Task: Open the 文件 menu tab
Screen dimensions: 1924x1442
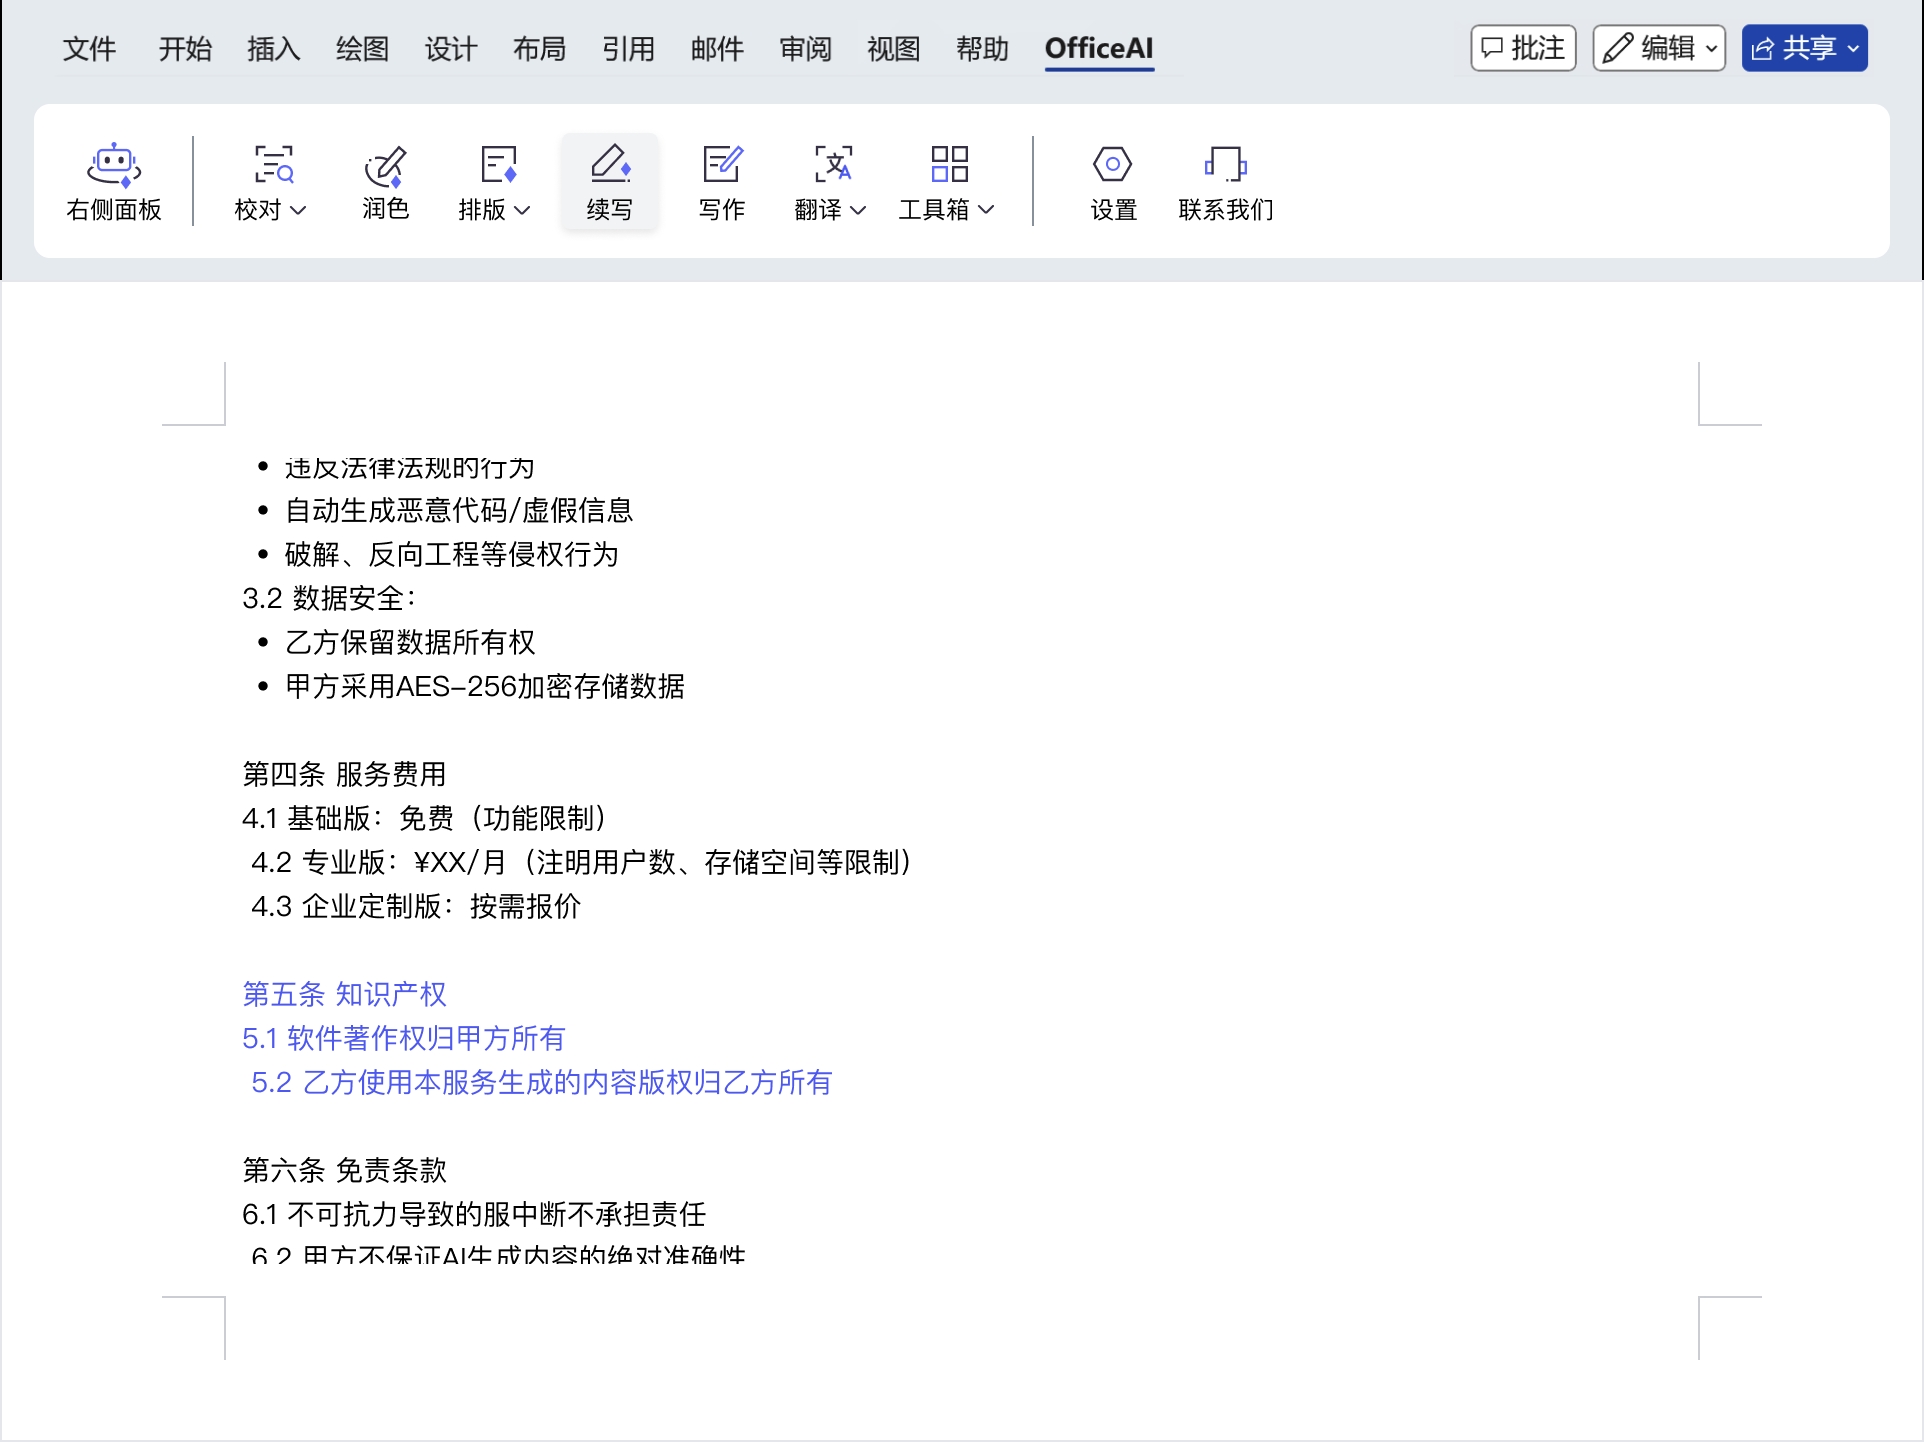Action: [x=89, y=48]
